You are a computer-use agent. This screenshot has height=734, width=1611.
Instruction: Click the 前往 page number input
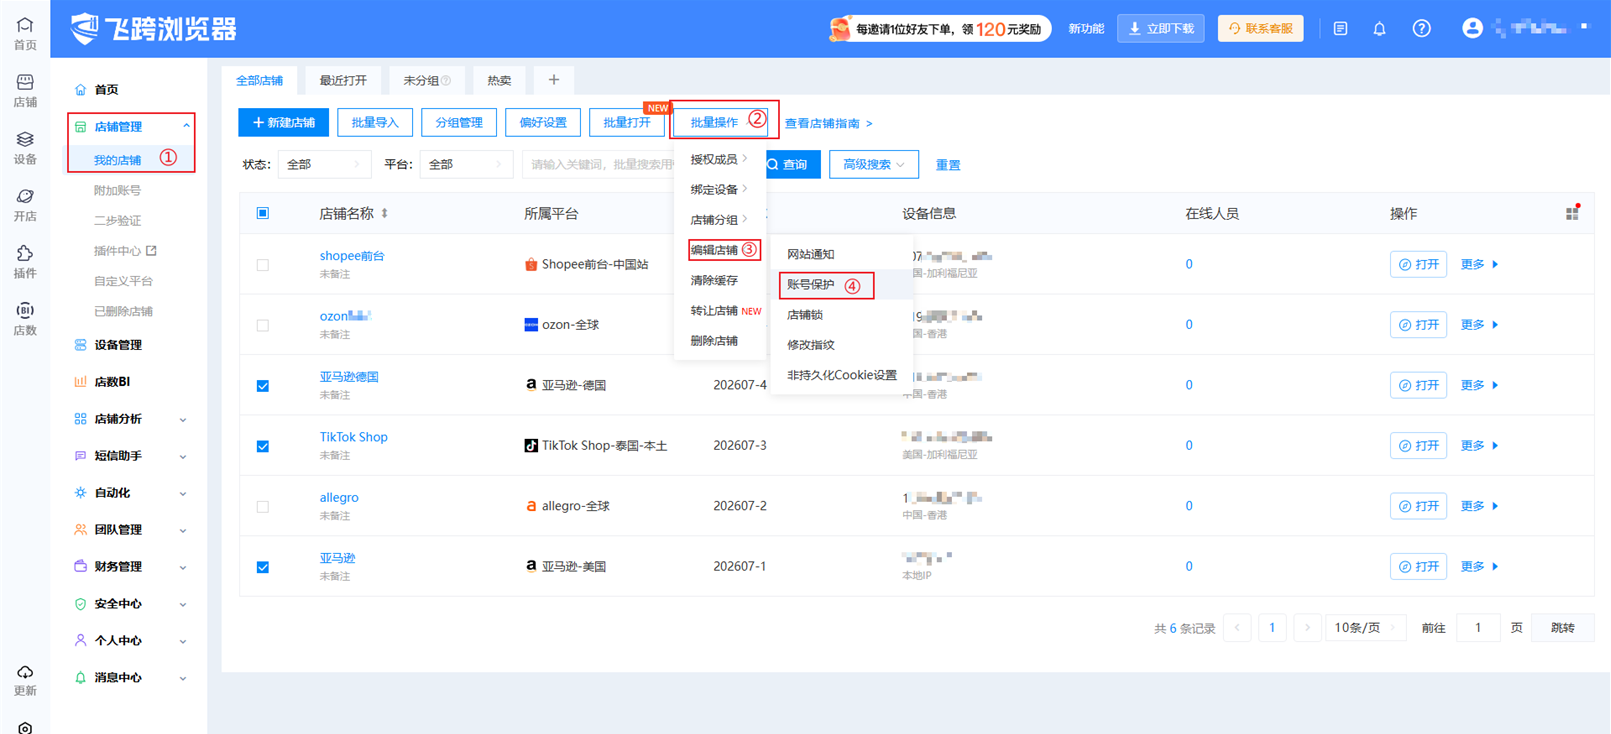[x=1478, y=628]
